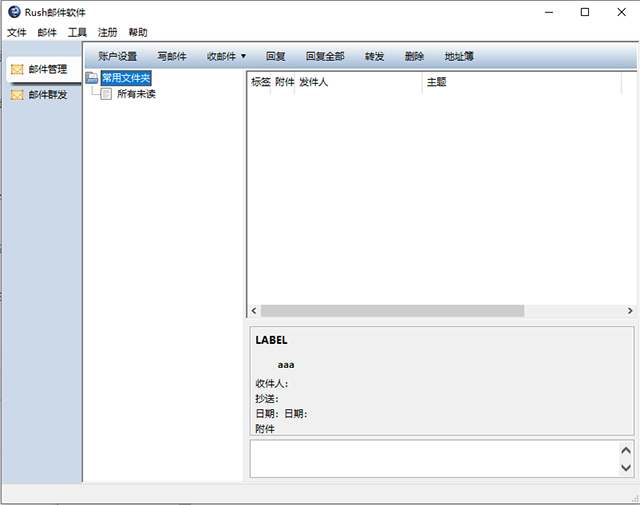Click the Rush app logo icon
Screen dimensions: 640x505
point(14,12)
